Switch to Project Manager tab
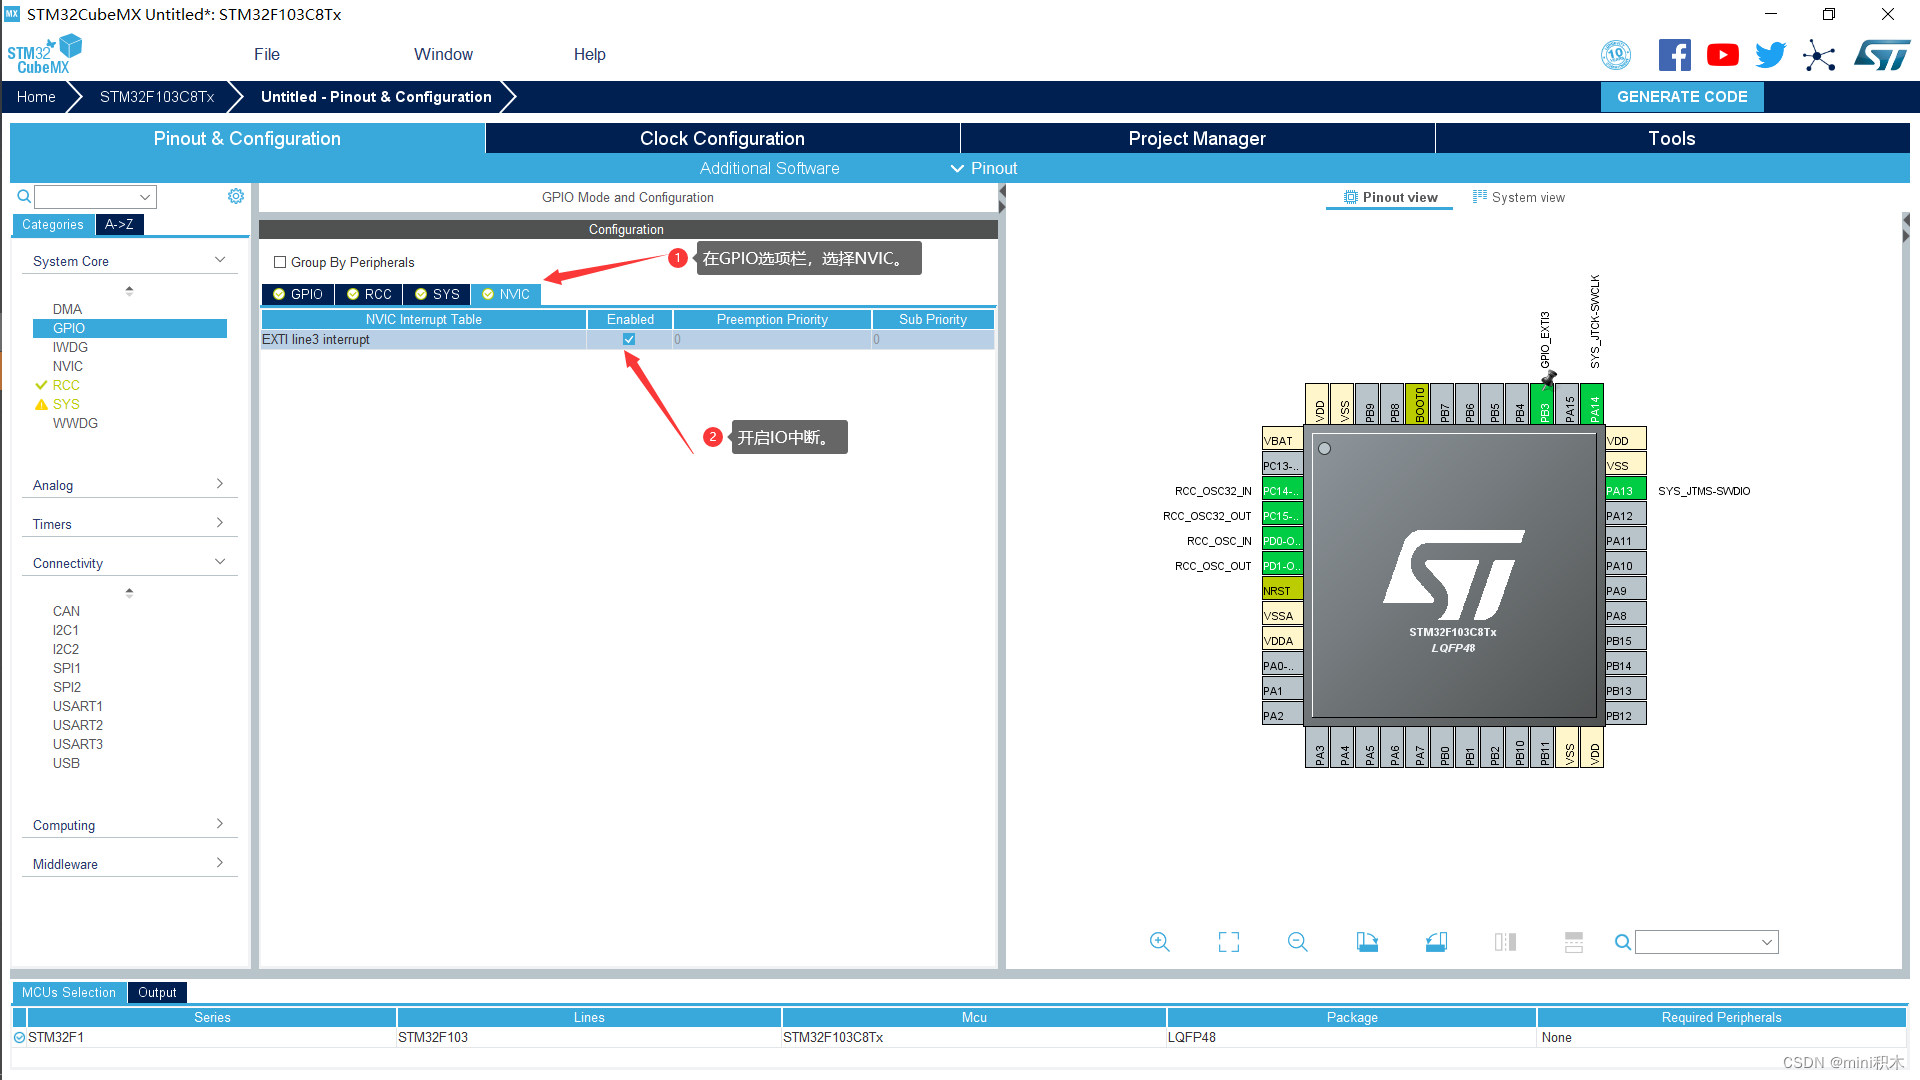This screenshot has height=1080, width=1920. point(1197,138)
